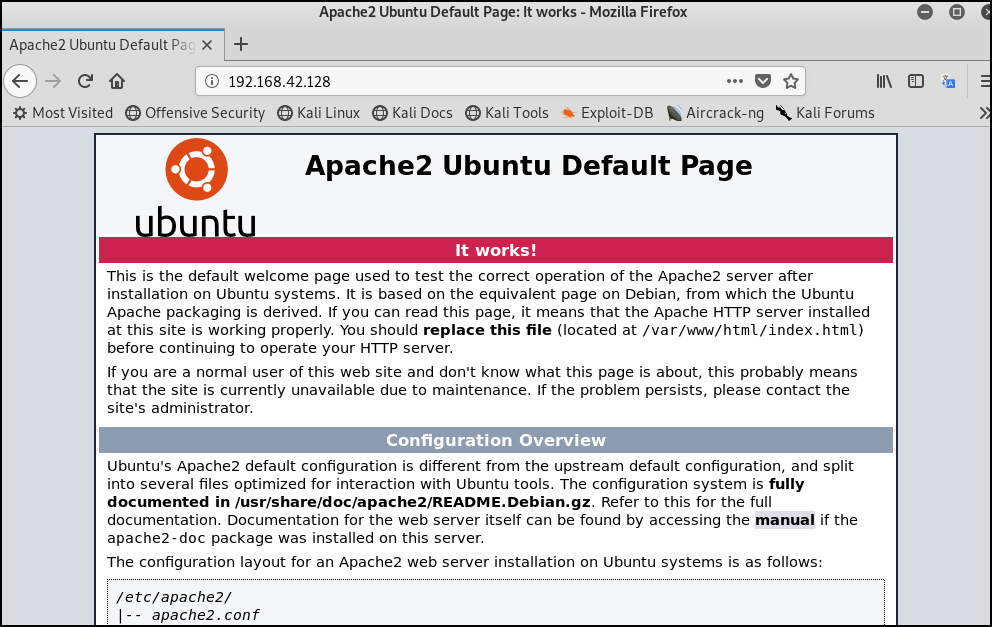
Task: Open the Most Visited bookmarks folder
Action: click(x=63, y=113)
